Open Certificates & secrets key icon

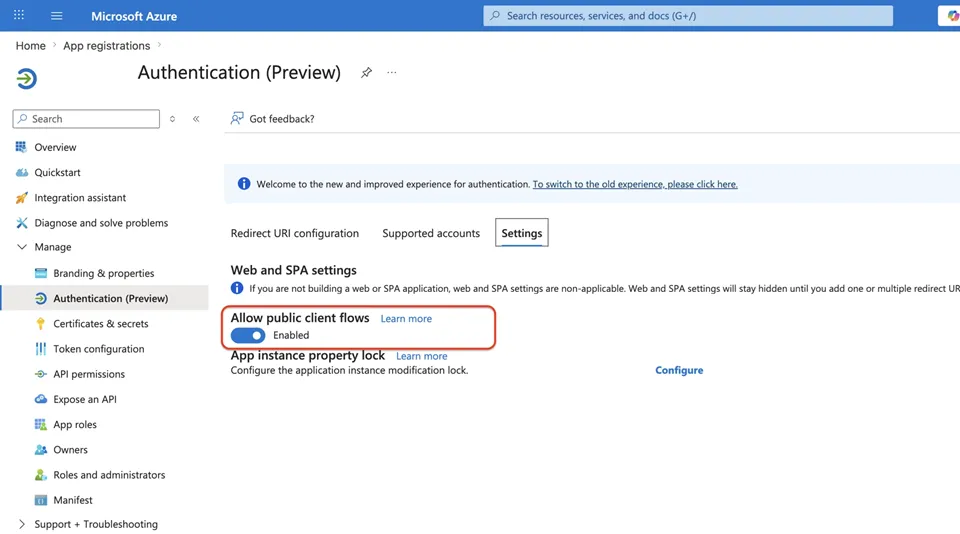coord(40,323)
